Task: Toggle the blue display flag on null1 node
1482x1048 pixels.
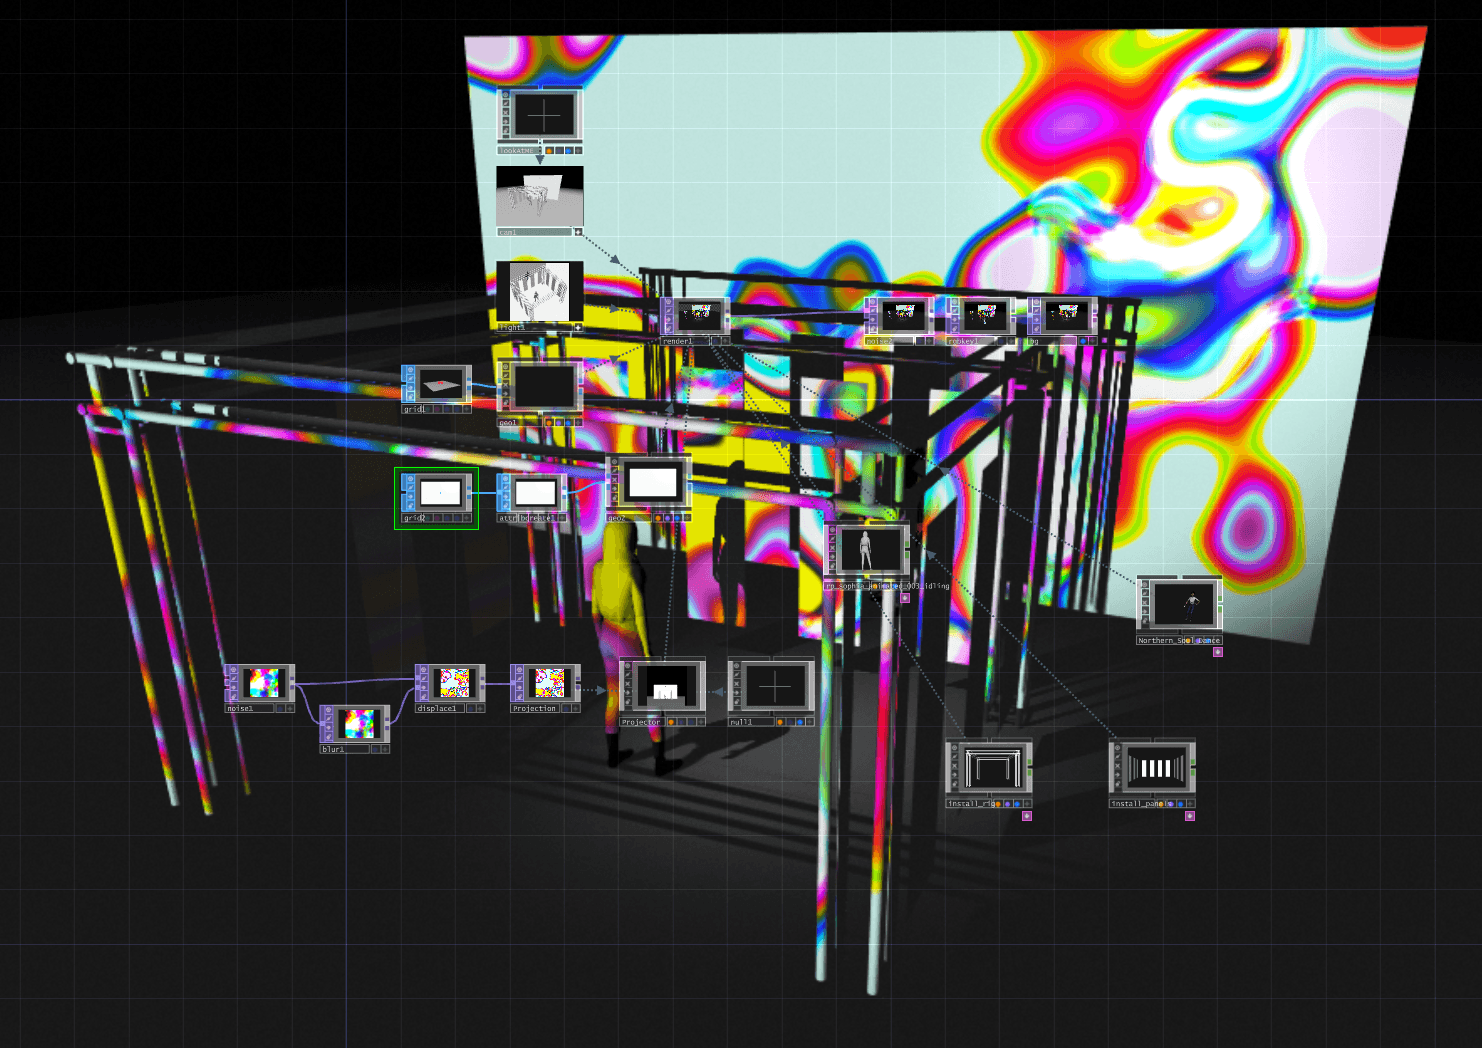Action: coord(799,721)
